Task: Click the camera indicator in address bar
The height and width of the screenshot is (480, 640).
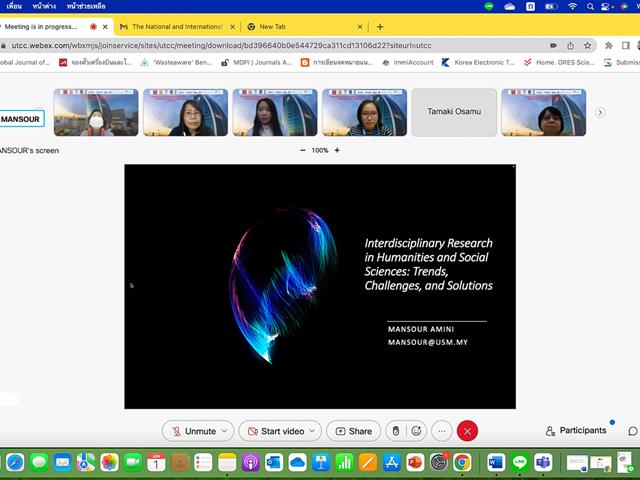Action: pyautogui.click(x=553, y=45)
